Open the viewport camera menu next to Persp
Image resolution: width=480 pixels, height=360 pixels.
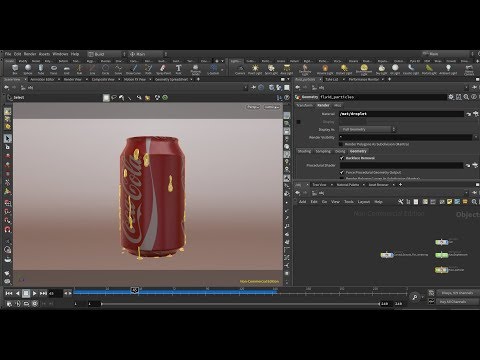[x=272, y=107]
